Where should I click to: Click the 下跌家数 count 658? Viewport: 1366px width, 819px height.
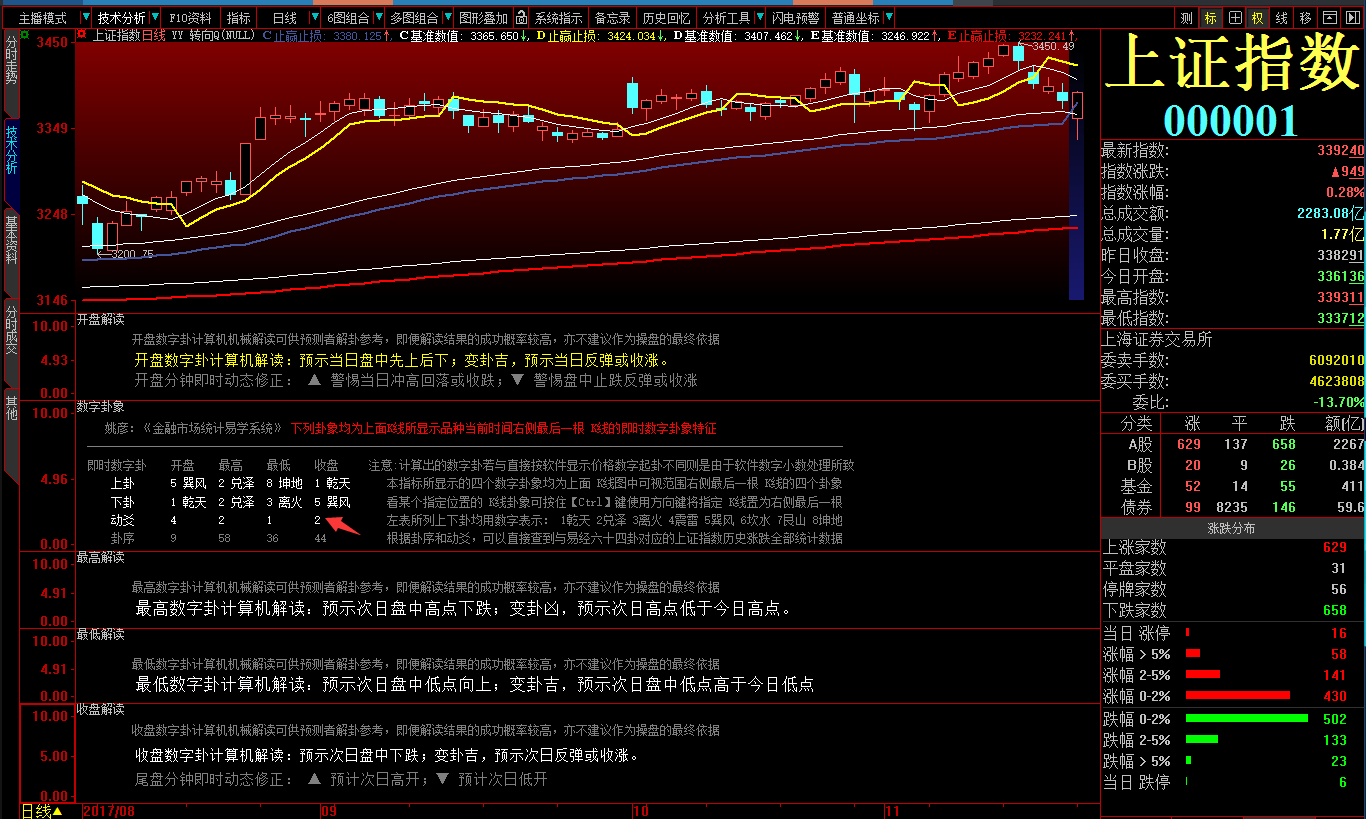(1335, 610)
